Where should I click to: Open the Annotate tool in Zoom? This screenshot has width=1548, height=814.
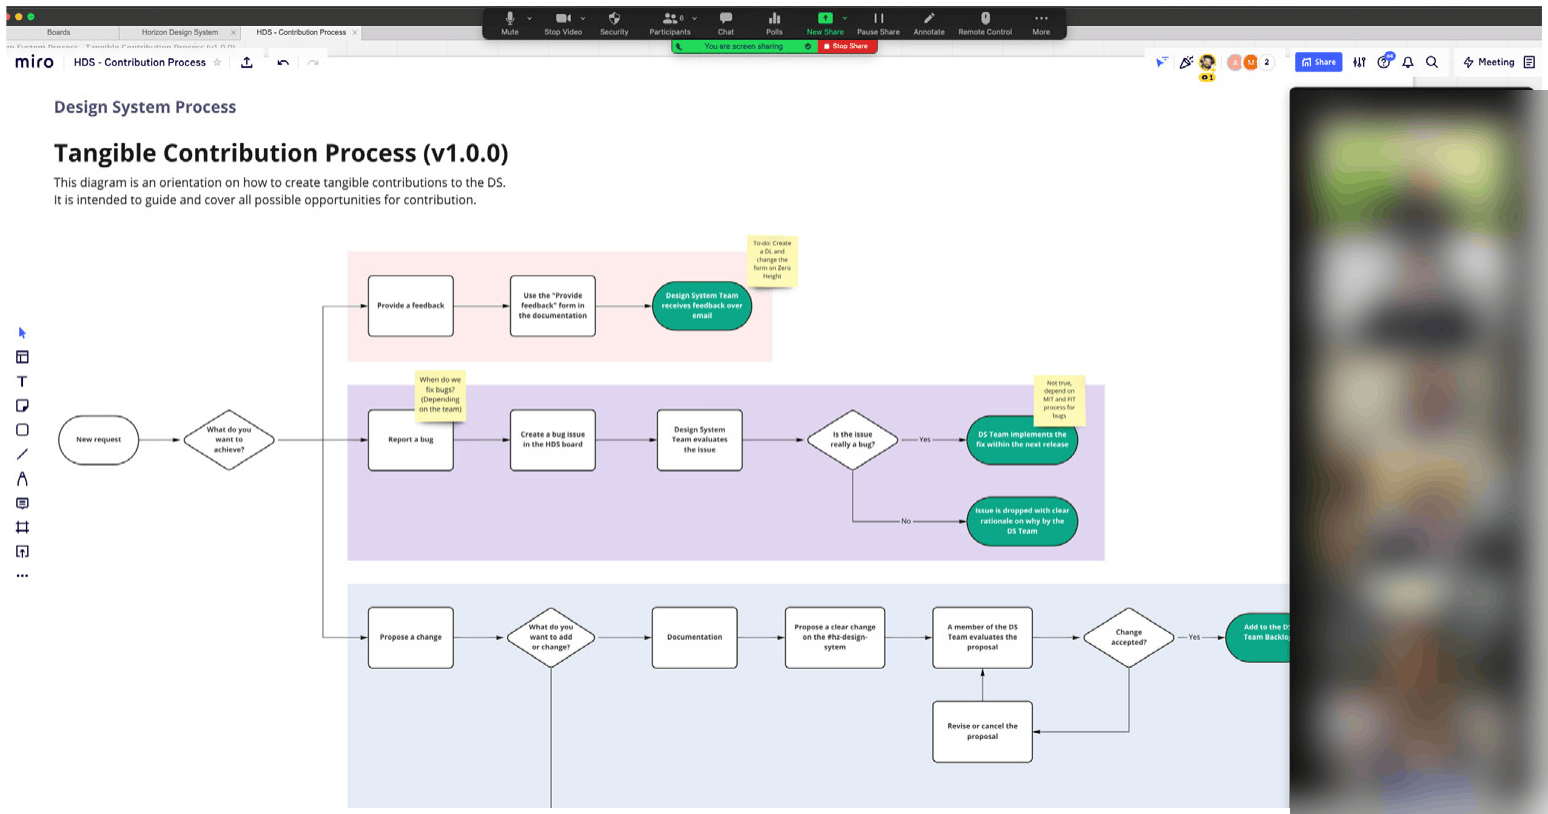929,22
